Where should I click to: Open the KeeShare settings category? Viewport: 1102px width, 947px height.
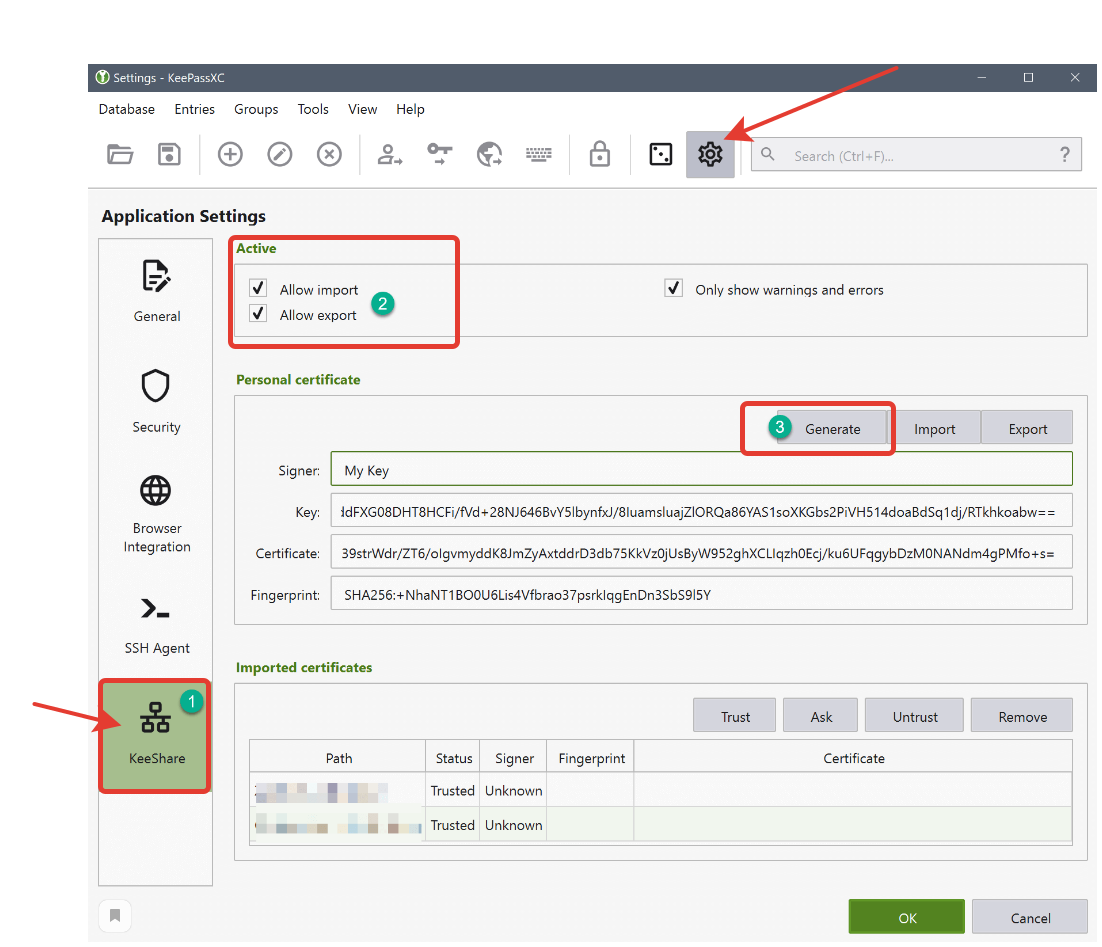click(x=156, y=735)
